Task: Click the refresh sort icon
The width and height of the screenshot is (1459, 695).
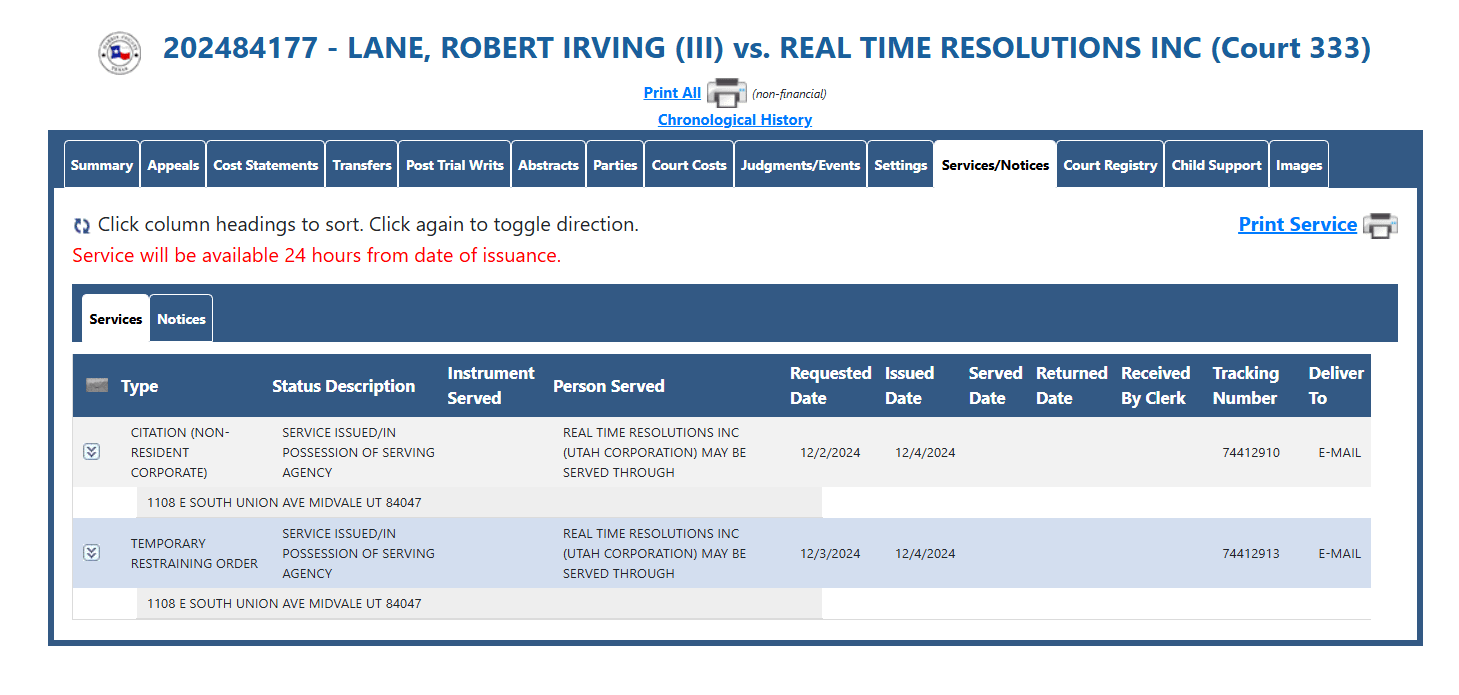Action: (82, 226)
